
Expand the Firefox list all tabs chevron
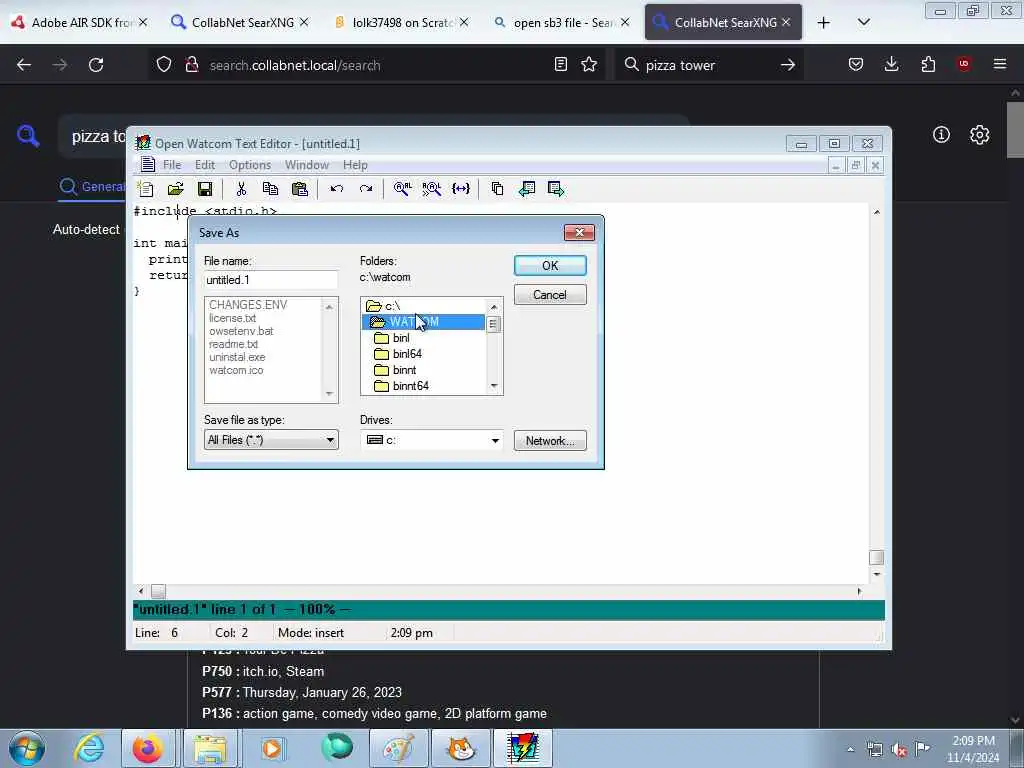863,22
